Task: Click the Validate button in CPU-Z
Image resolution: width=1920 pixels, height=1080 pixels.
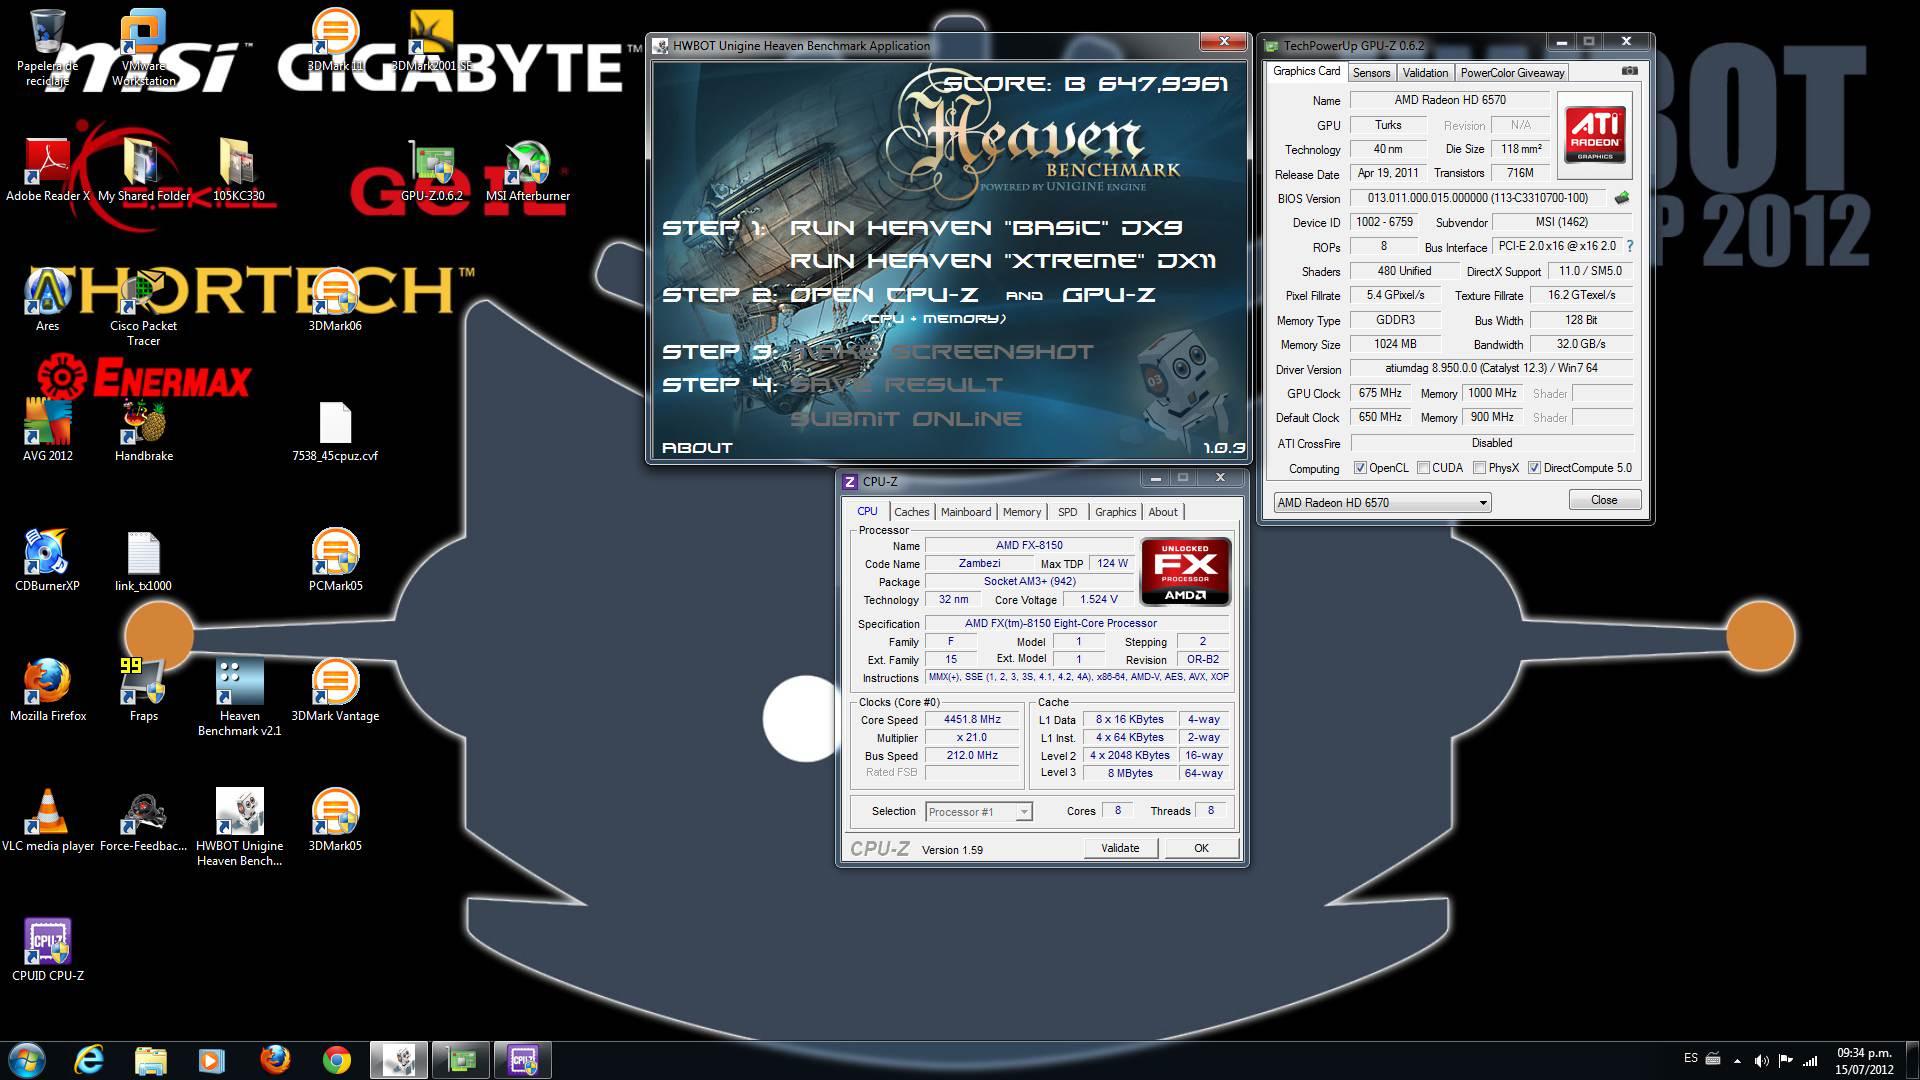Action: [1120, 848]
